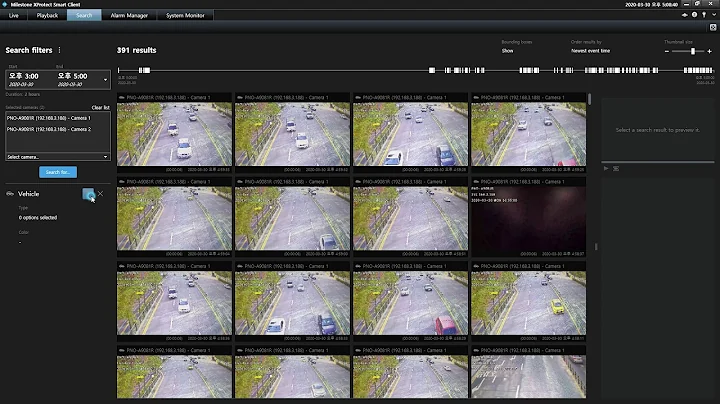Click the splitter handle beside preview pane
The image size is (720, 404).
point(596,247)
